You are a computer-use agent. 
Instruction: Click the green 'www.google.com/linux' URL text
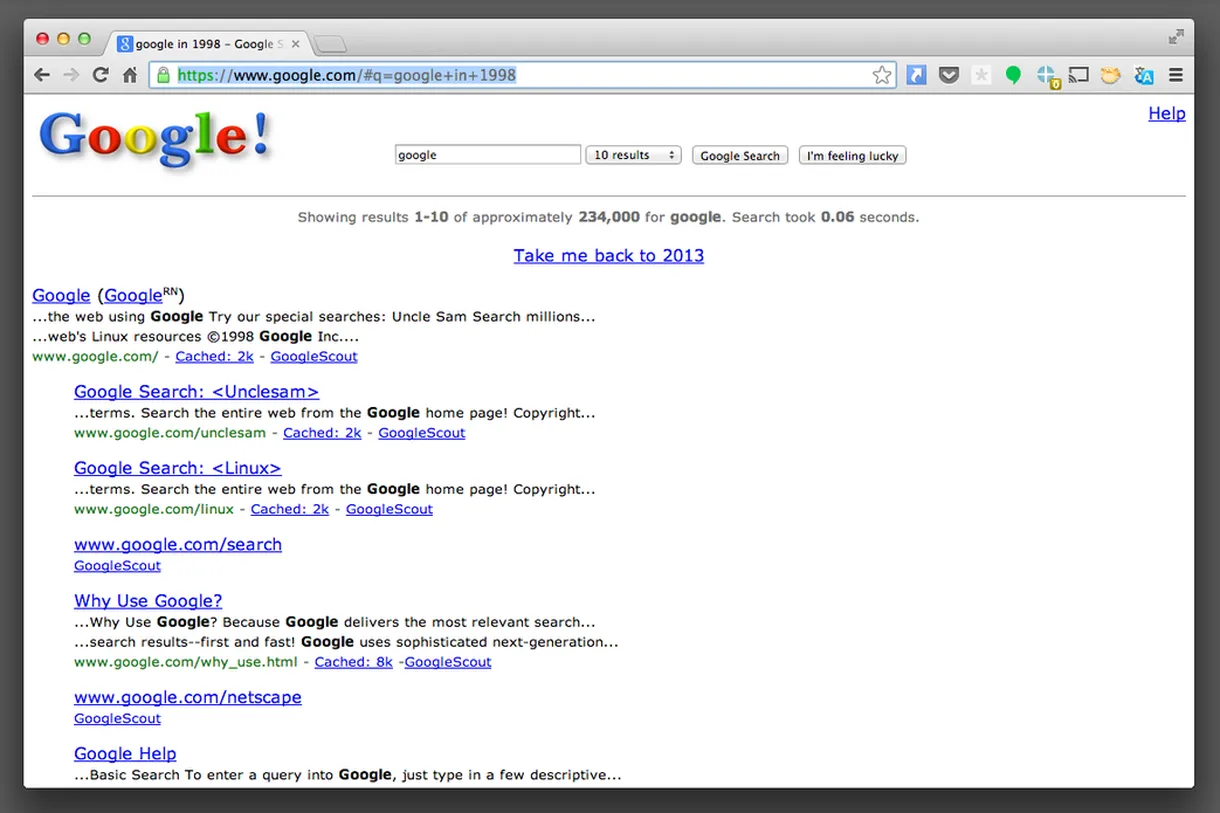(154, 509)
